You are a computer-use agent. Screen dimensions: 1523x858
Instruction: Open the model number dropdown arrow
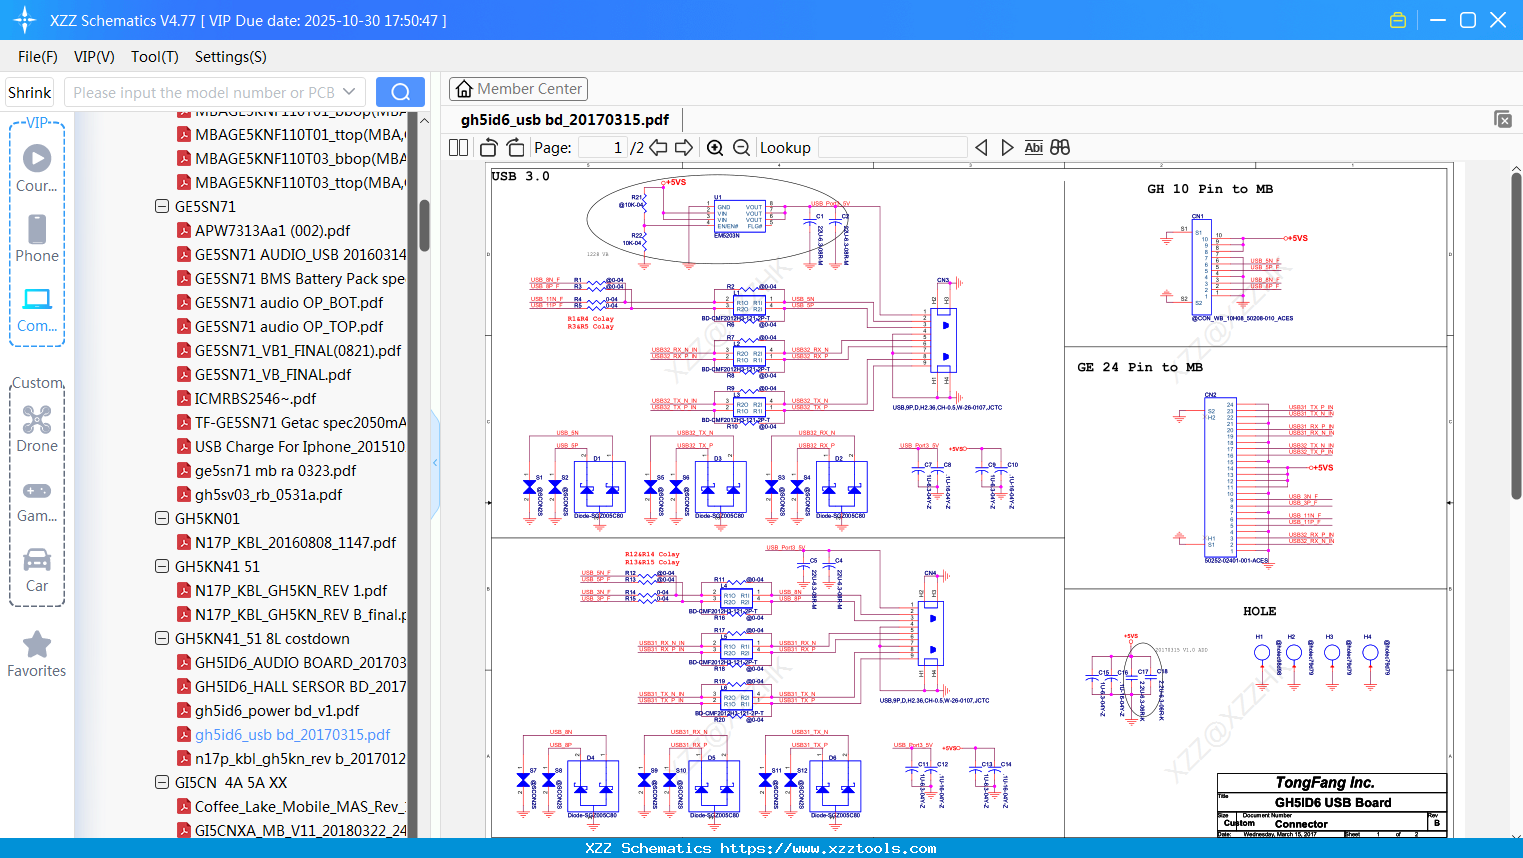349,92
